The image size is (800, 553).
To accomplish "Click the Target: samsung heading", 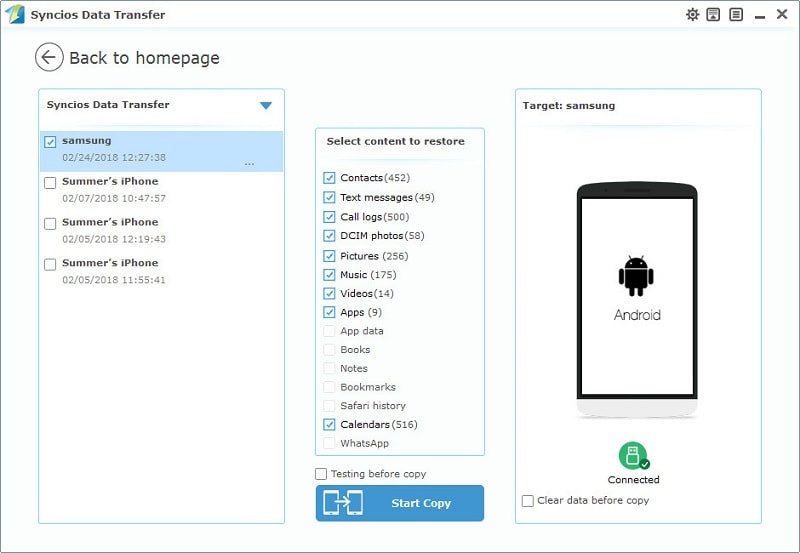I will (569, 106).
